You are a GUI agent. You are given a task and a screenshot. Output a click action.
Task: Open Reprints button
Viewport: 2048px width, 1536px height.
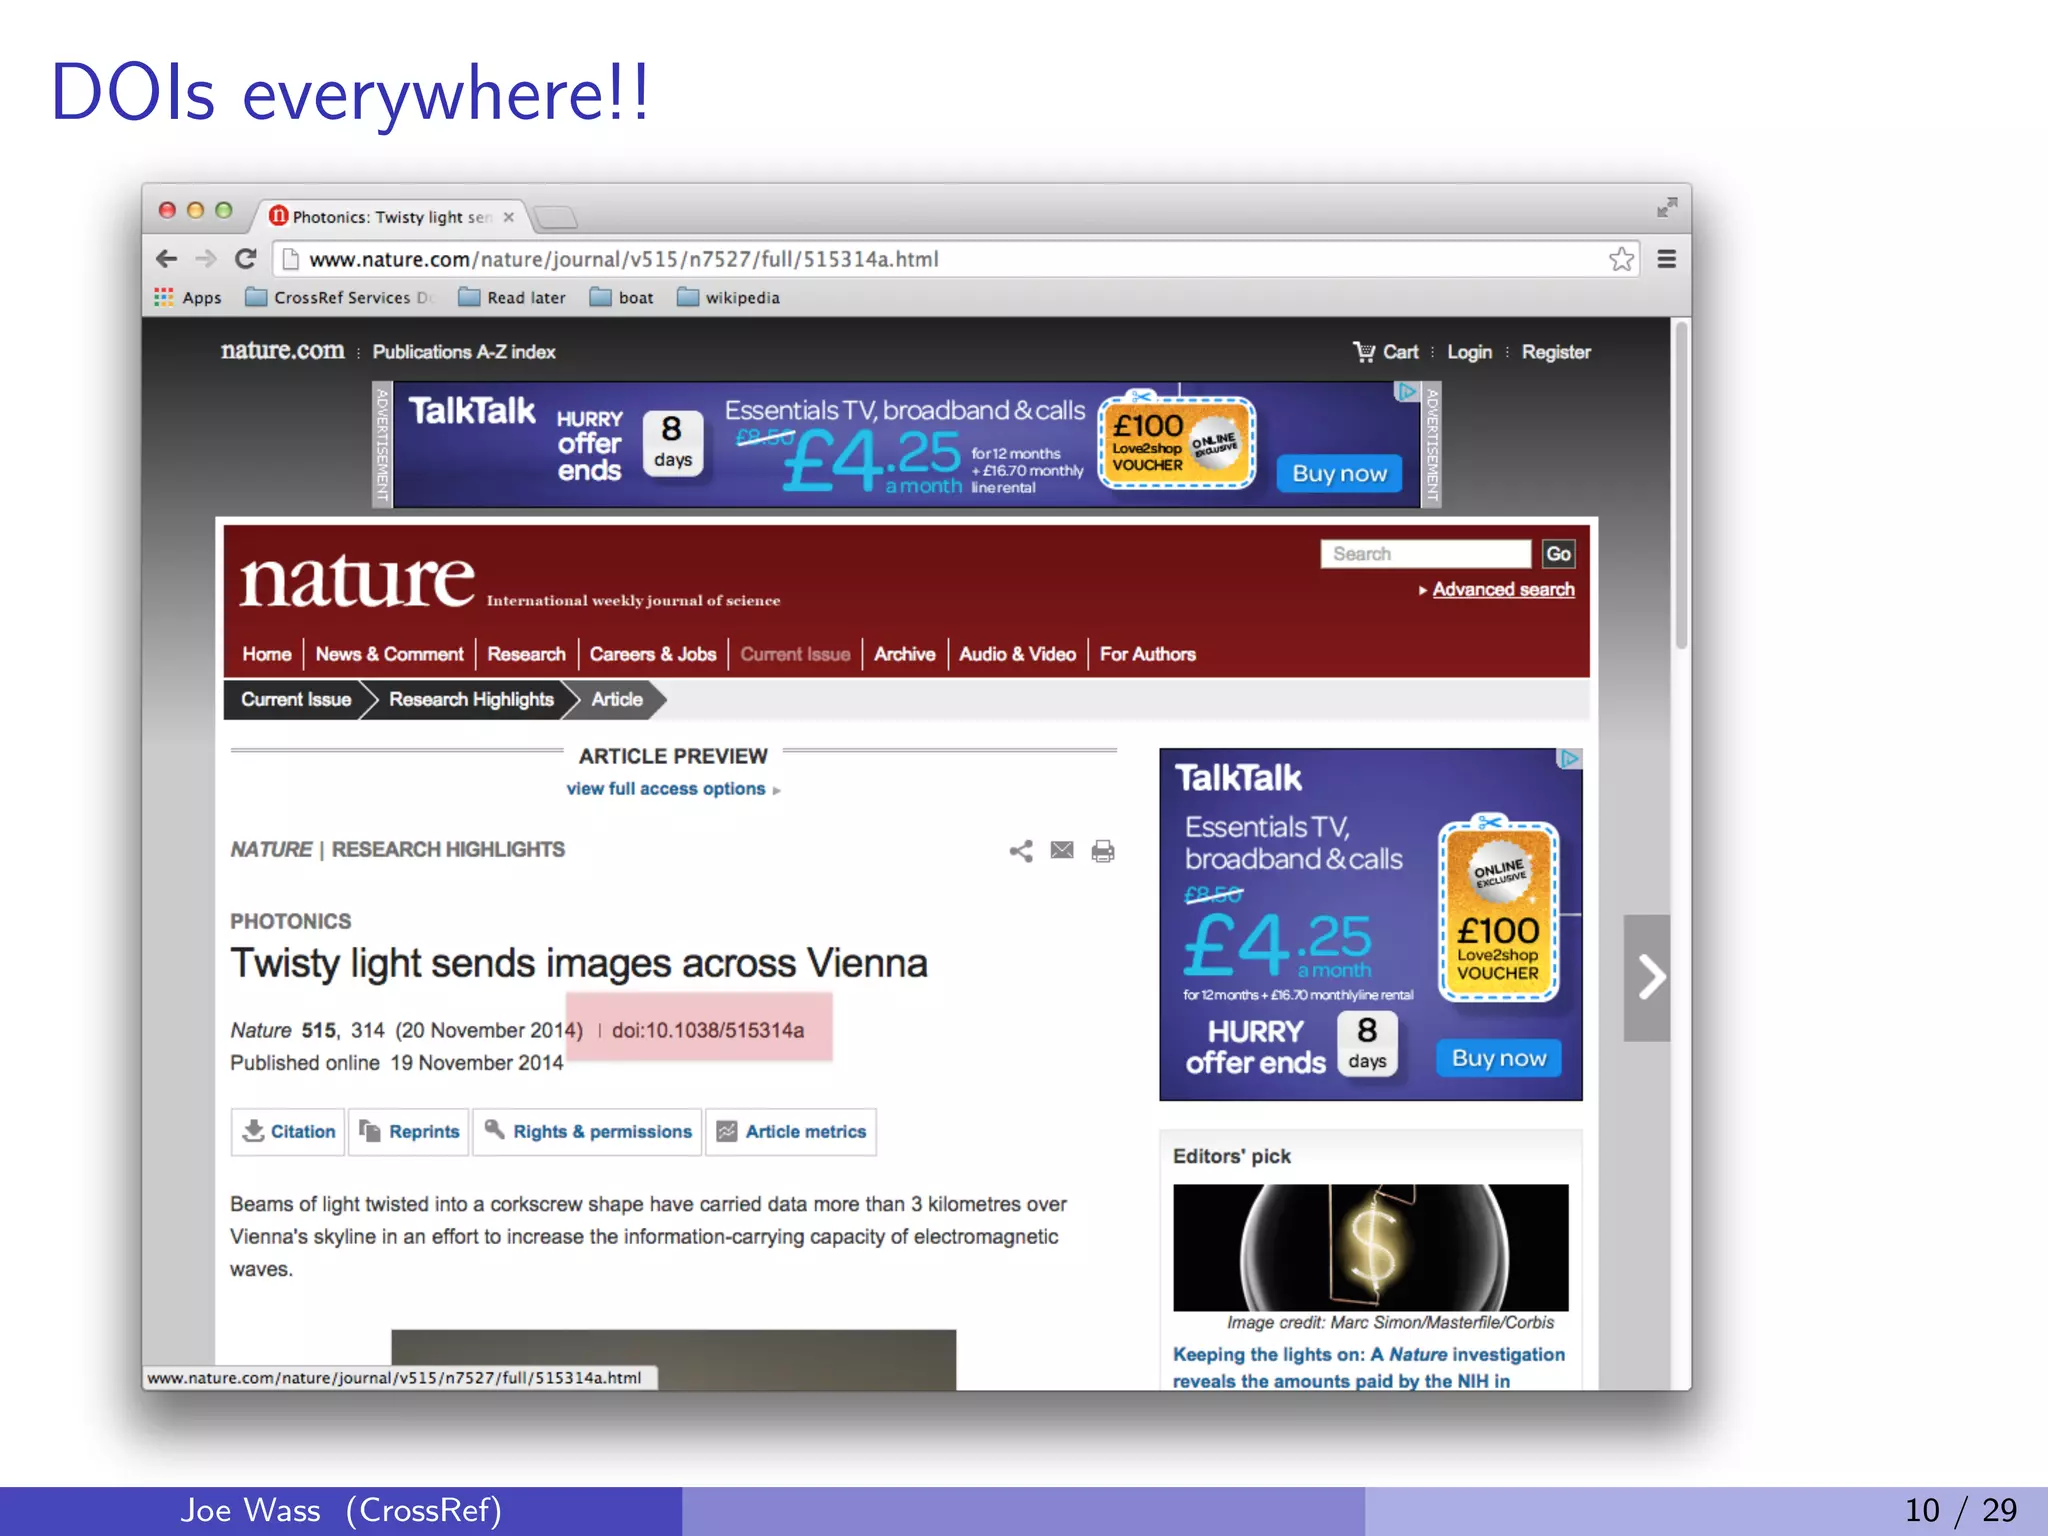click(x=409, y=1132)
